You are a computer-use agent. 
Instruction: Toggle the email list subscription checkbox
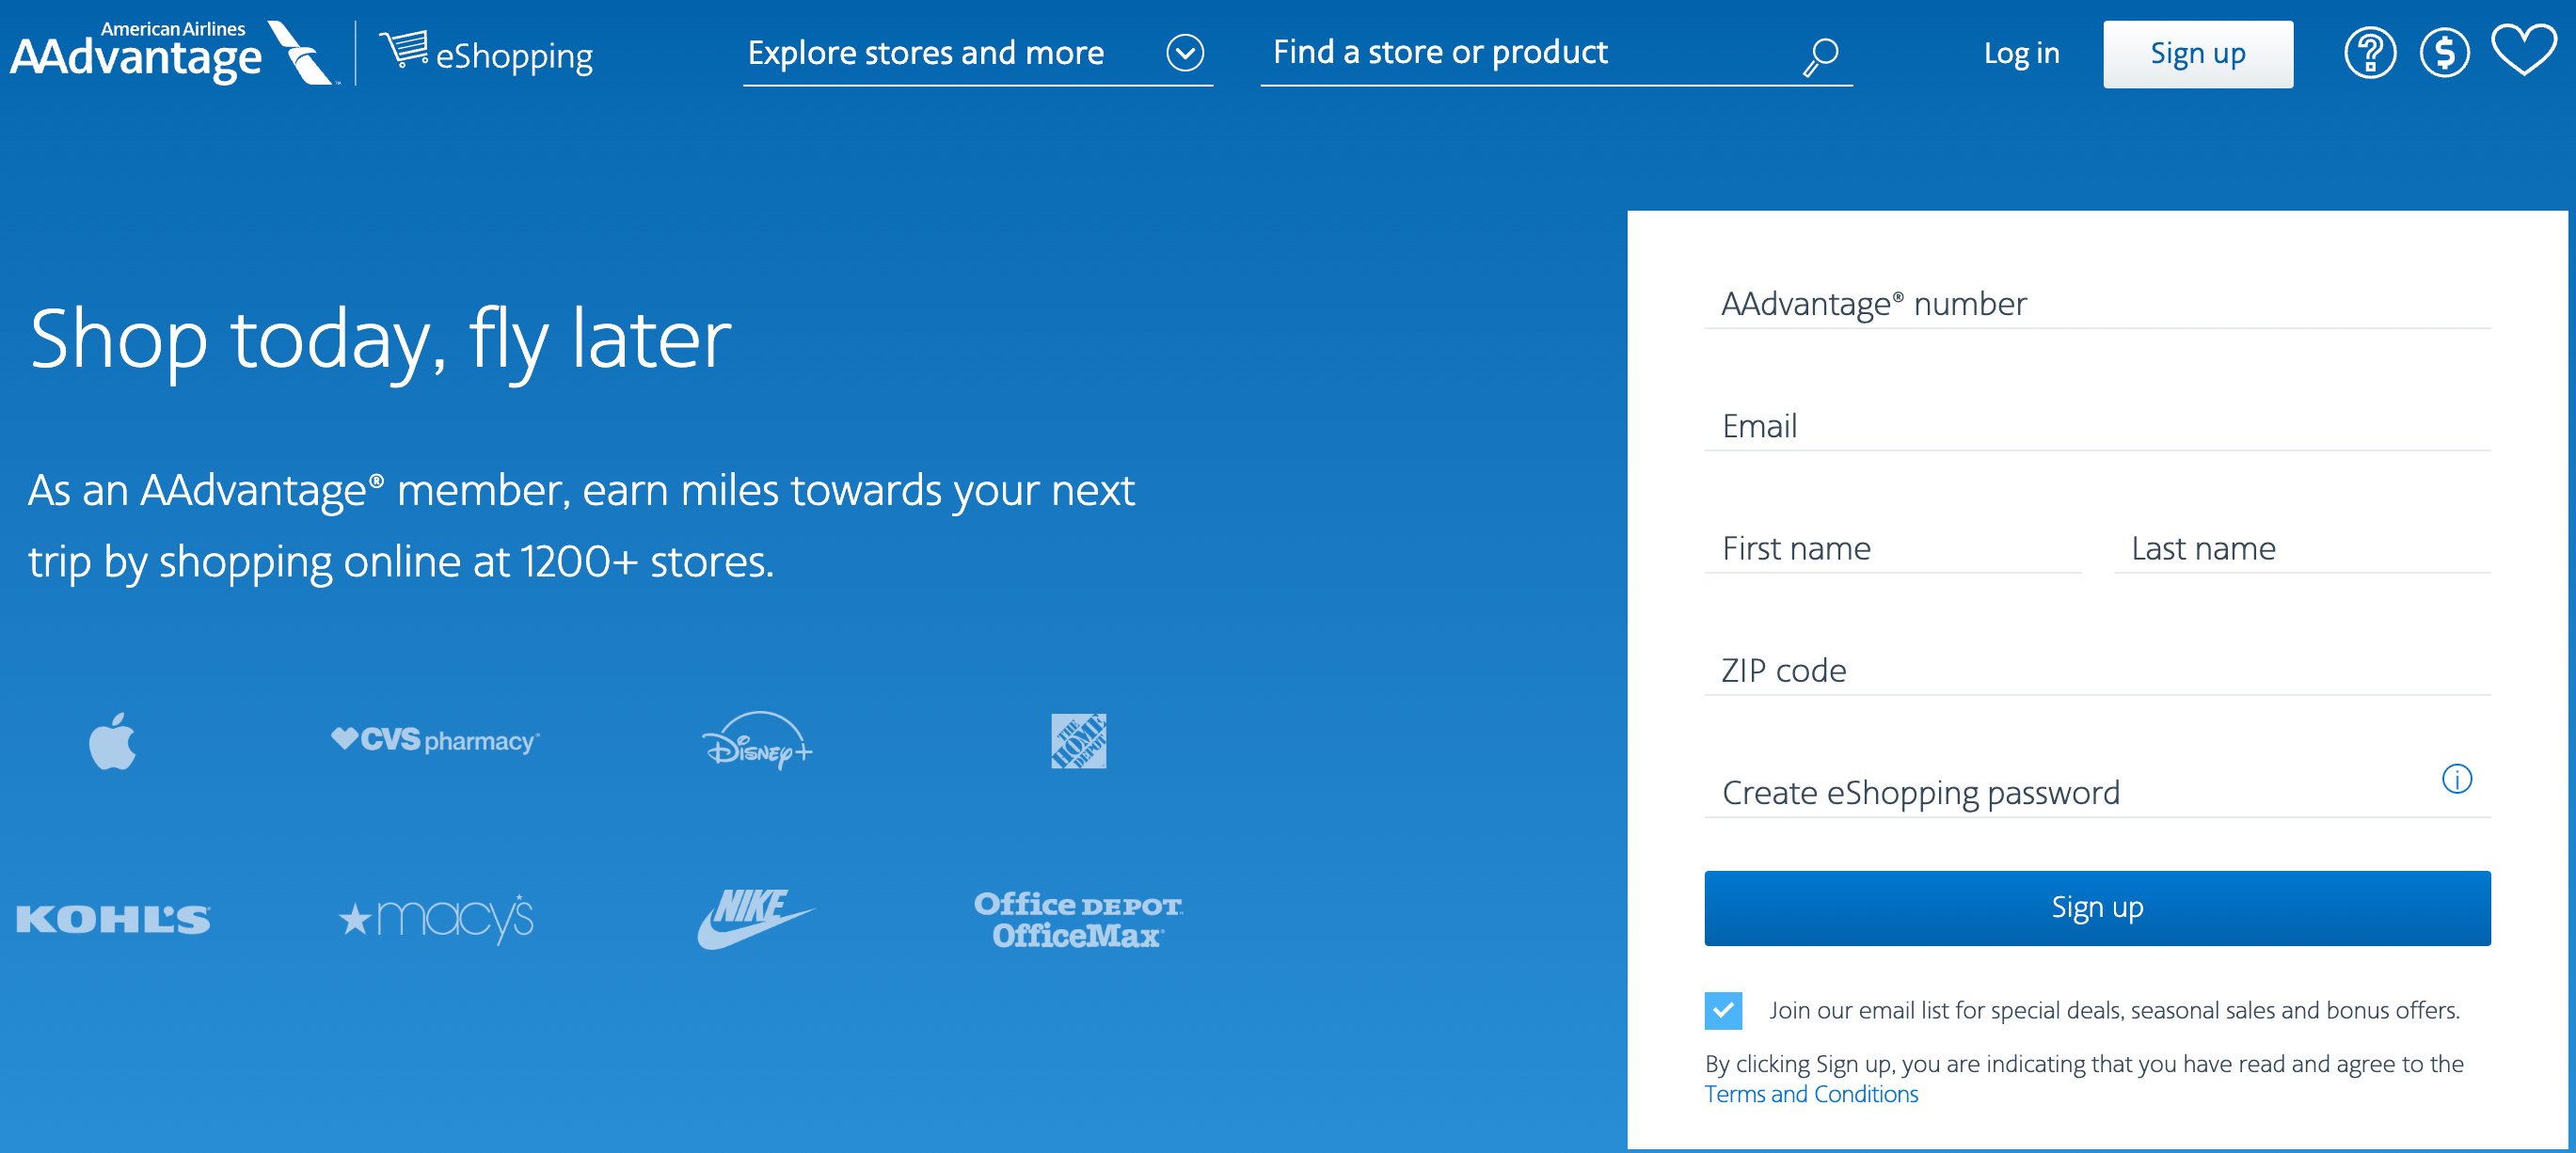point(1725,1008)
